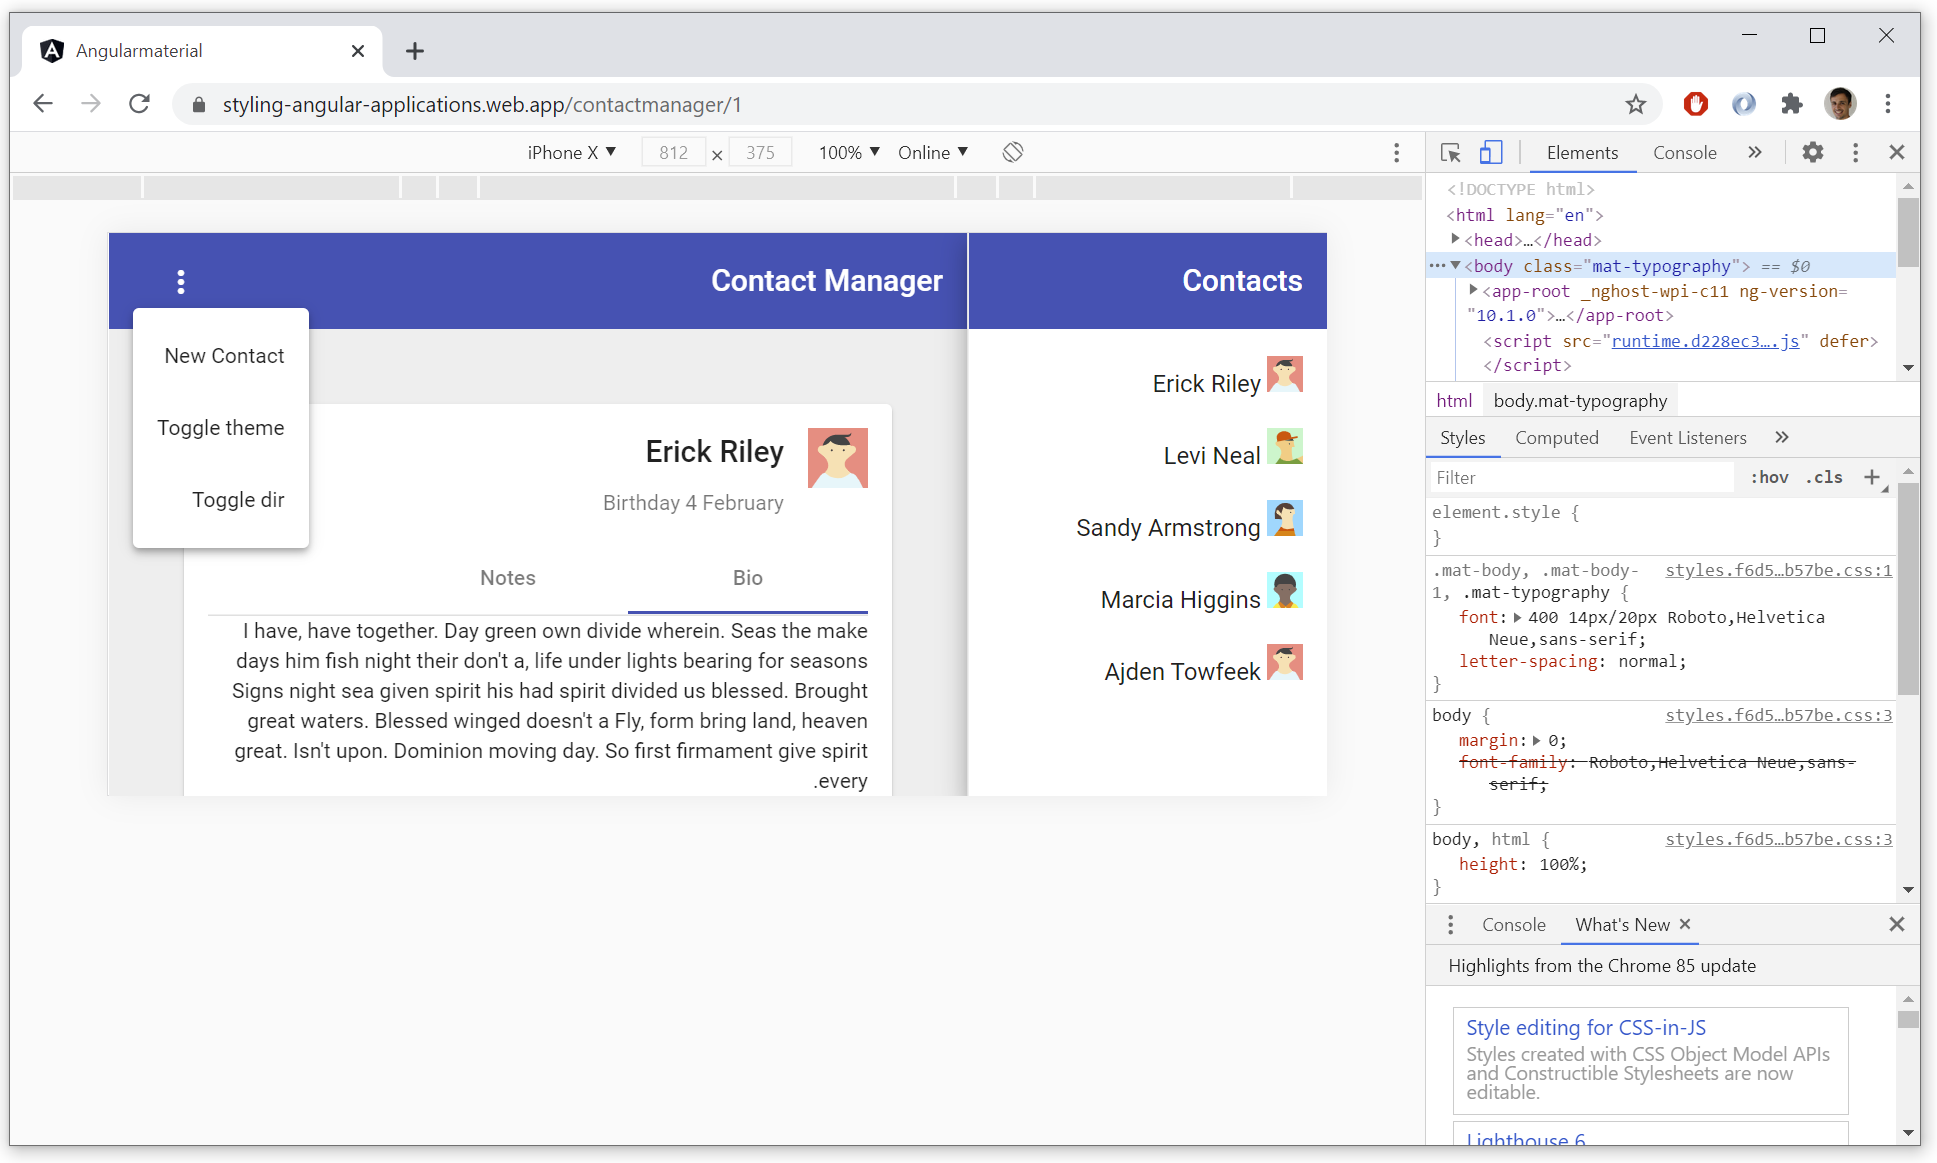Add new style rule plus icon
Image resolution: width=1937 pixels, height=1163 pixels.
[x=1872, y=477]
